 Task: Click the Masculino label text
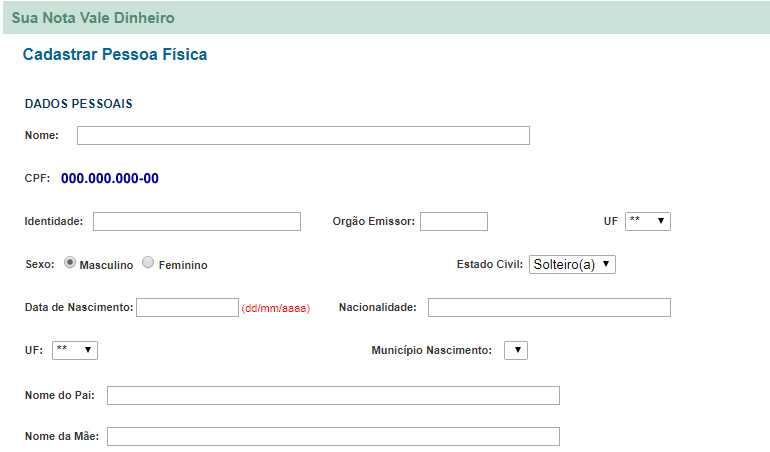tap(106, 265)
